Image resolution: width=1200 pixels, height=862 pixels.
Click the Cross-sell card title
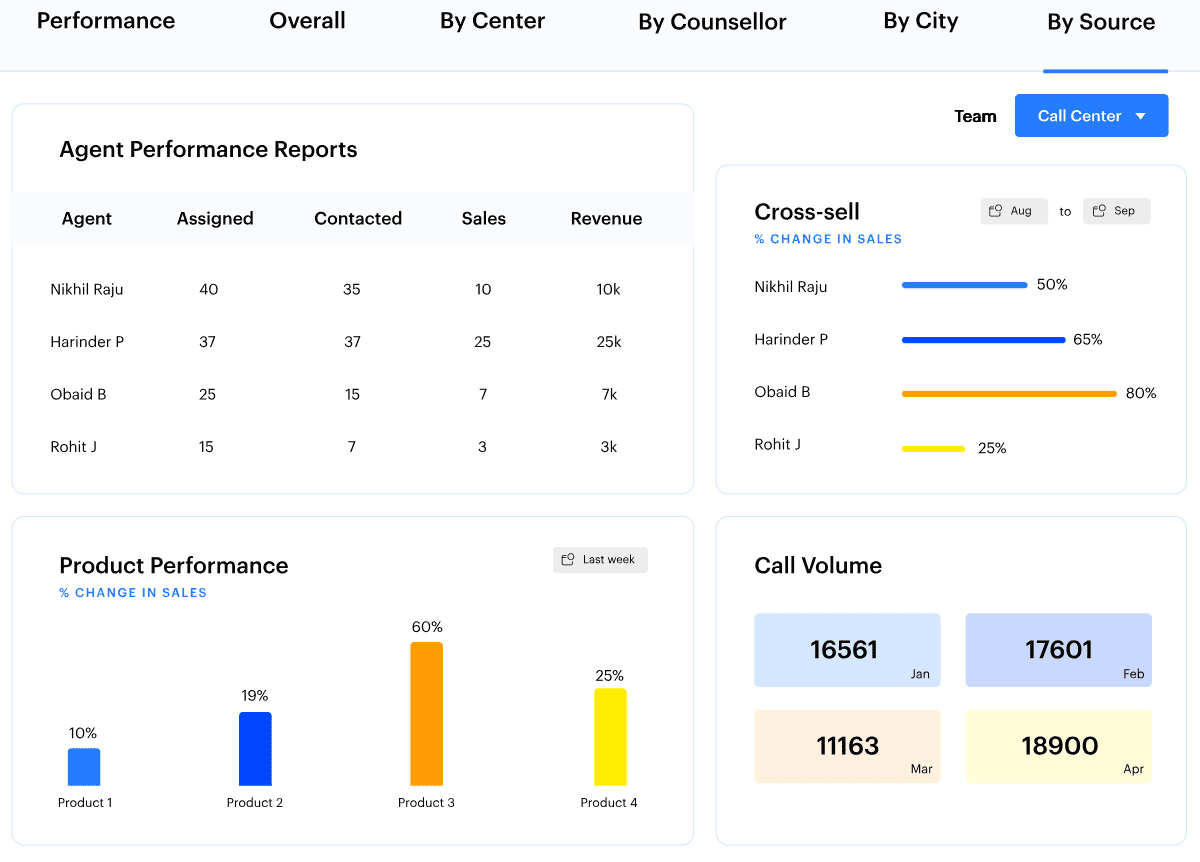click(x=807, y=212)
